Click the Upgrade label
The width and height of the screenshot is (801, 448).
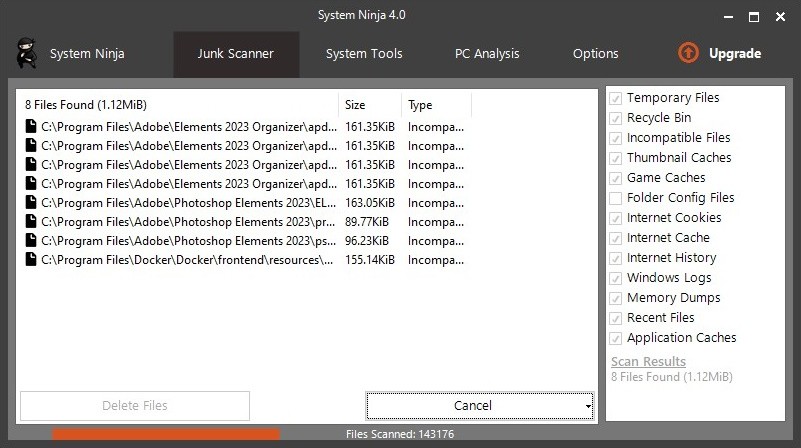click(735, 54)
